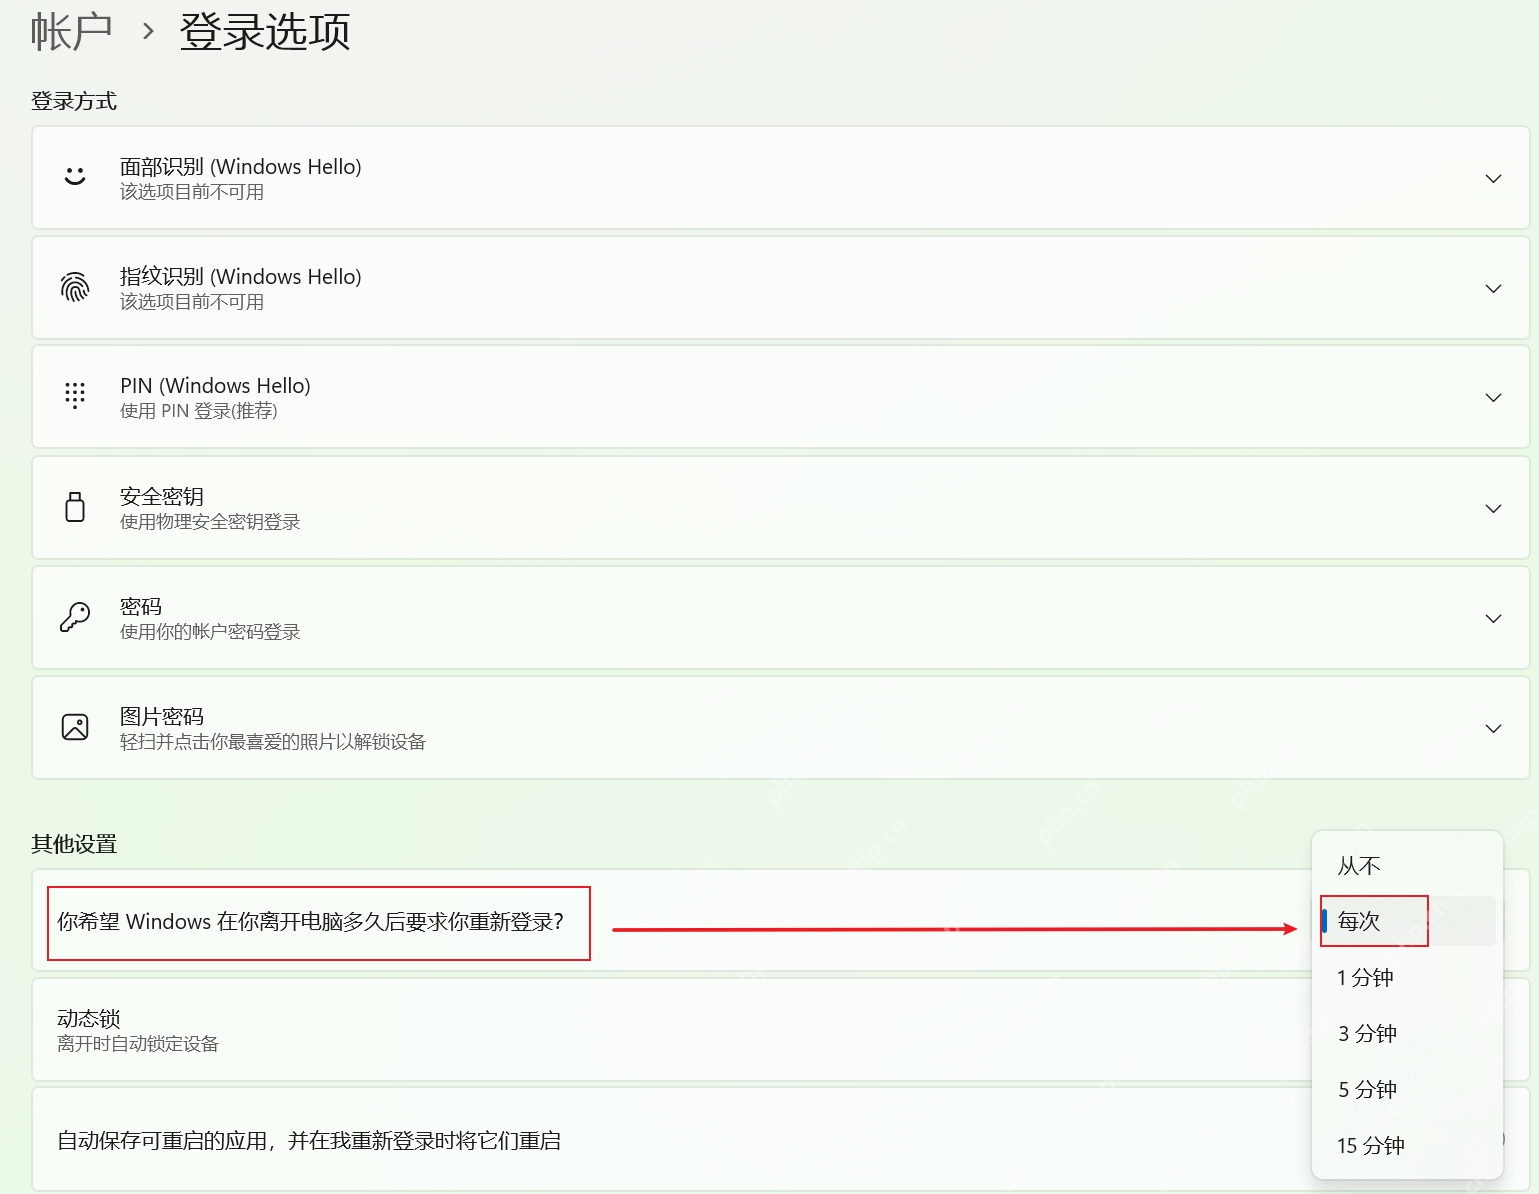Click 轻扫并点击你最喜爱的照片以解锁设备 subtitle
This screenshot has height=1194, width=1539.
tap(273, 742)
